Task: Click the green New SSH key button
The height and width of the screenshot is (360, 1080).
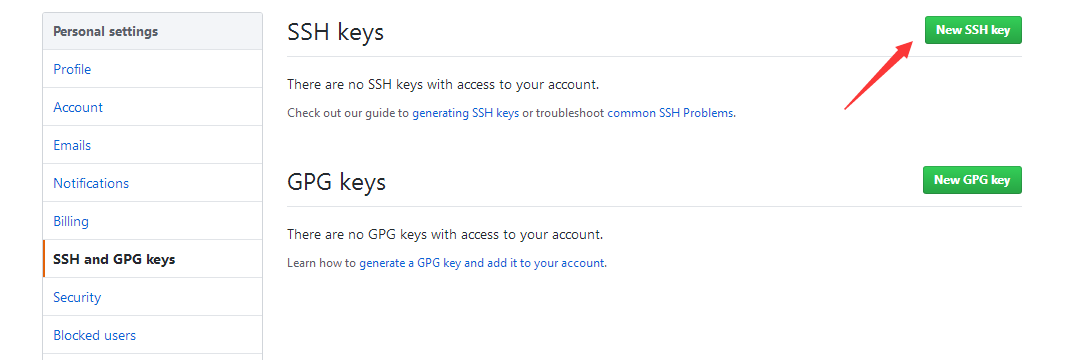Action: pos(973,30)
